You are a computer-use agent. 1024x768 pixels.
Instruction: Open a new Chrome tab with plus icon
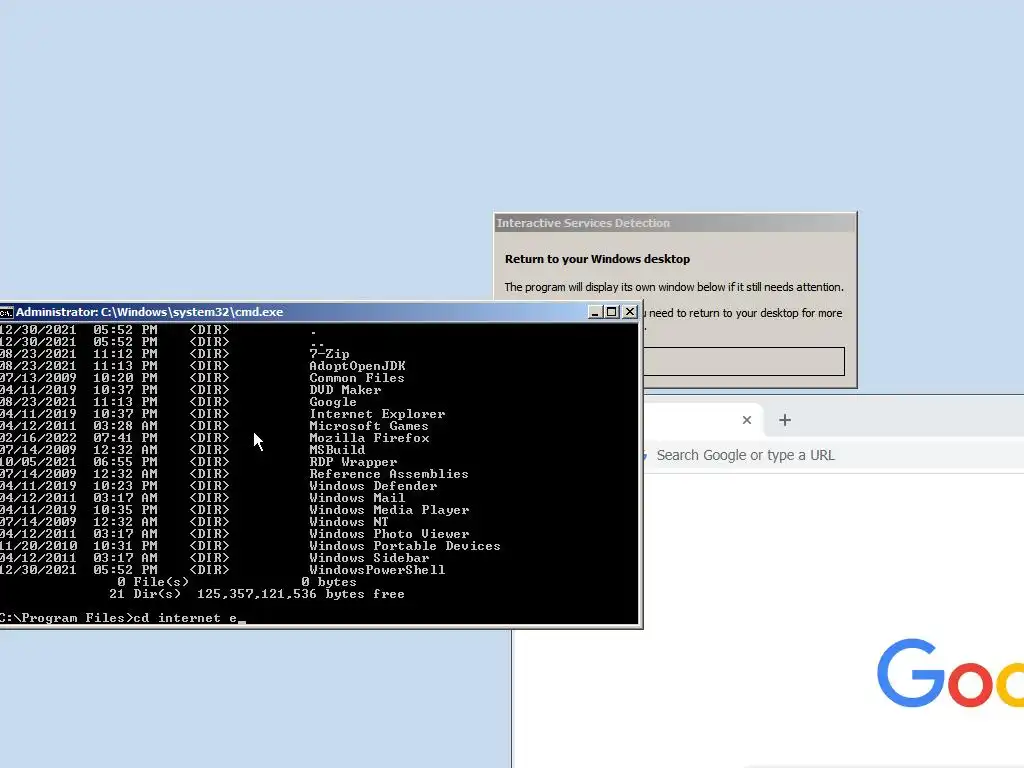click(785, 420)
